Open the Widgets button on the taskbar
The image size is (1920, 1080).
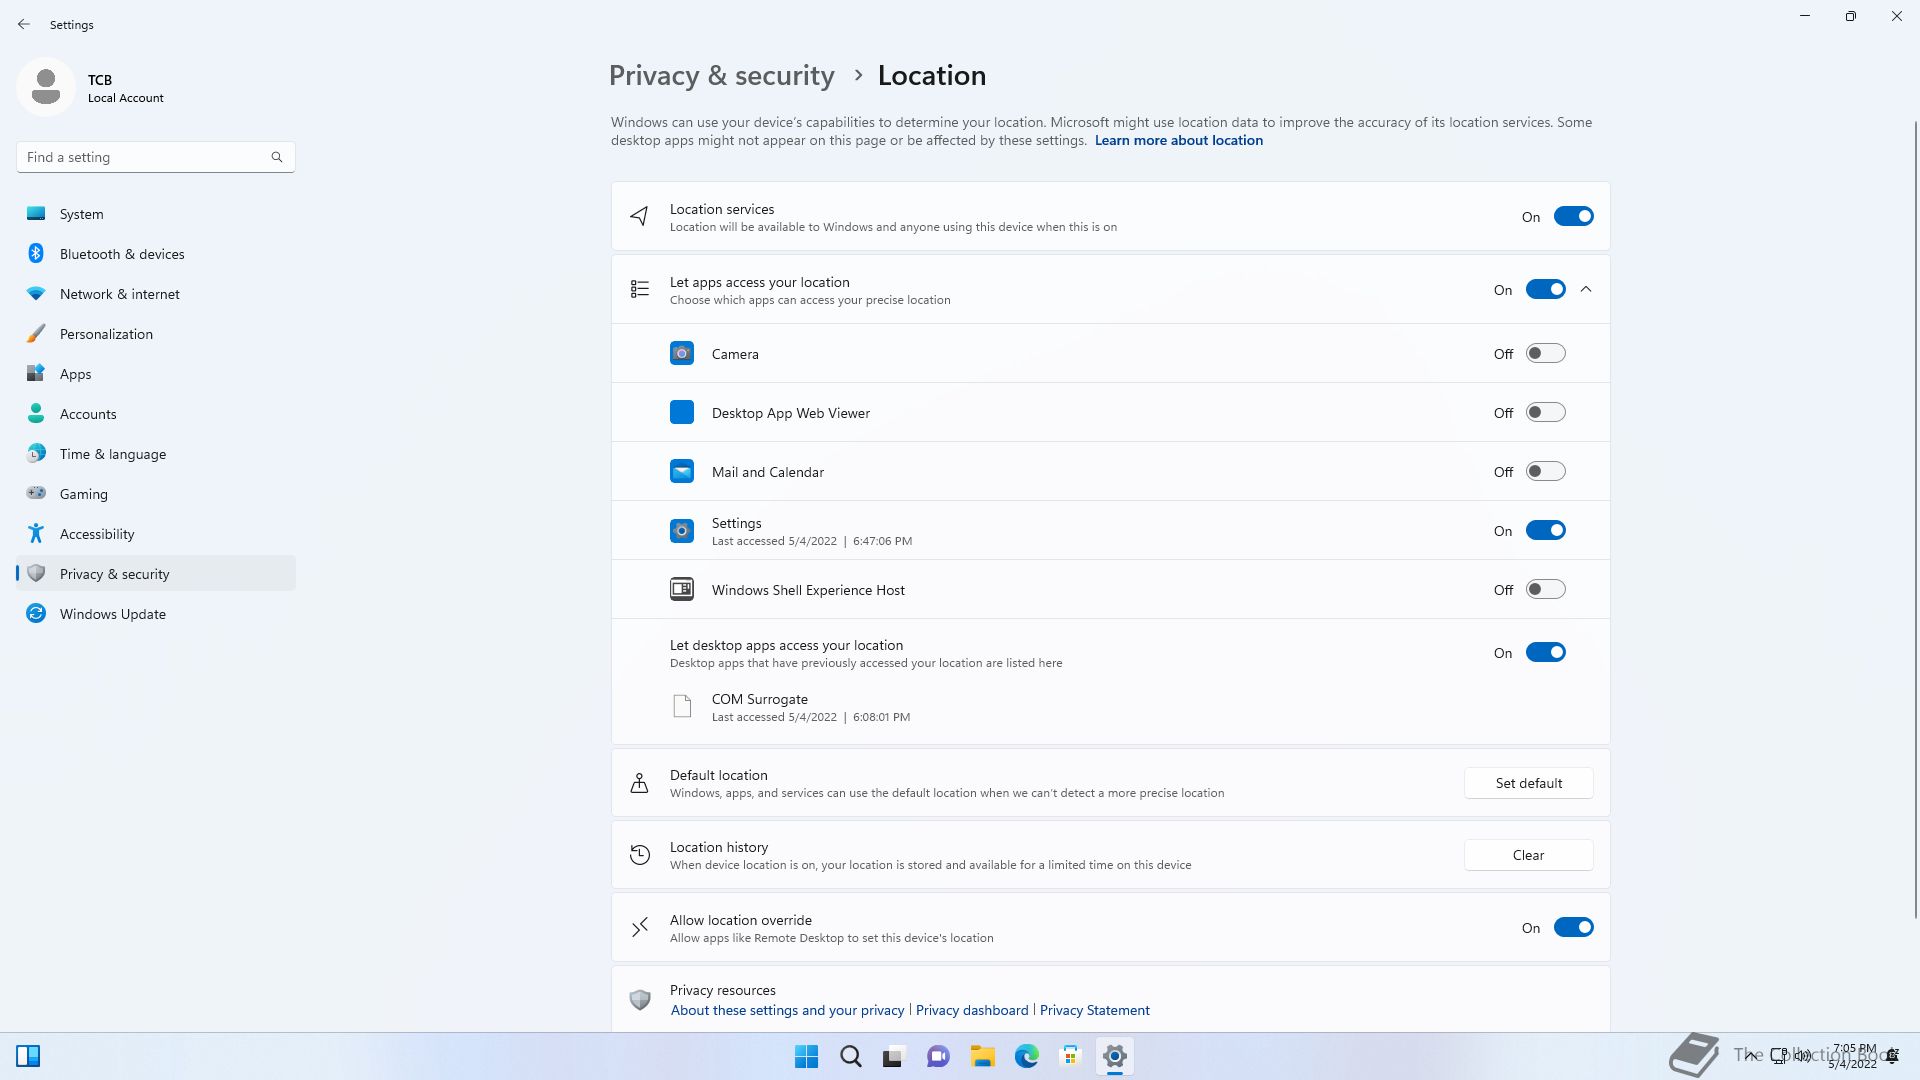[28, 1056]
